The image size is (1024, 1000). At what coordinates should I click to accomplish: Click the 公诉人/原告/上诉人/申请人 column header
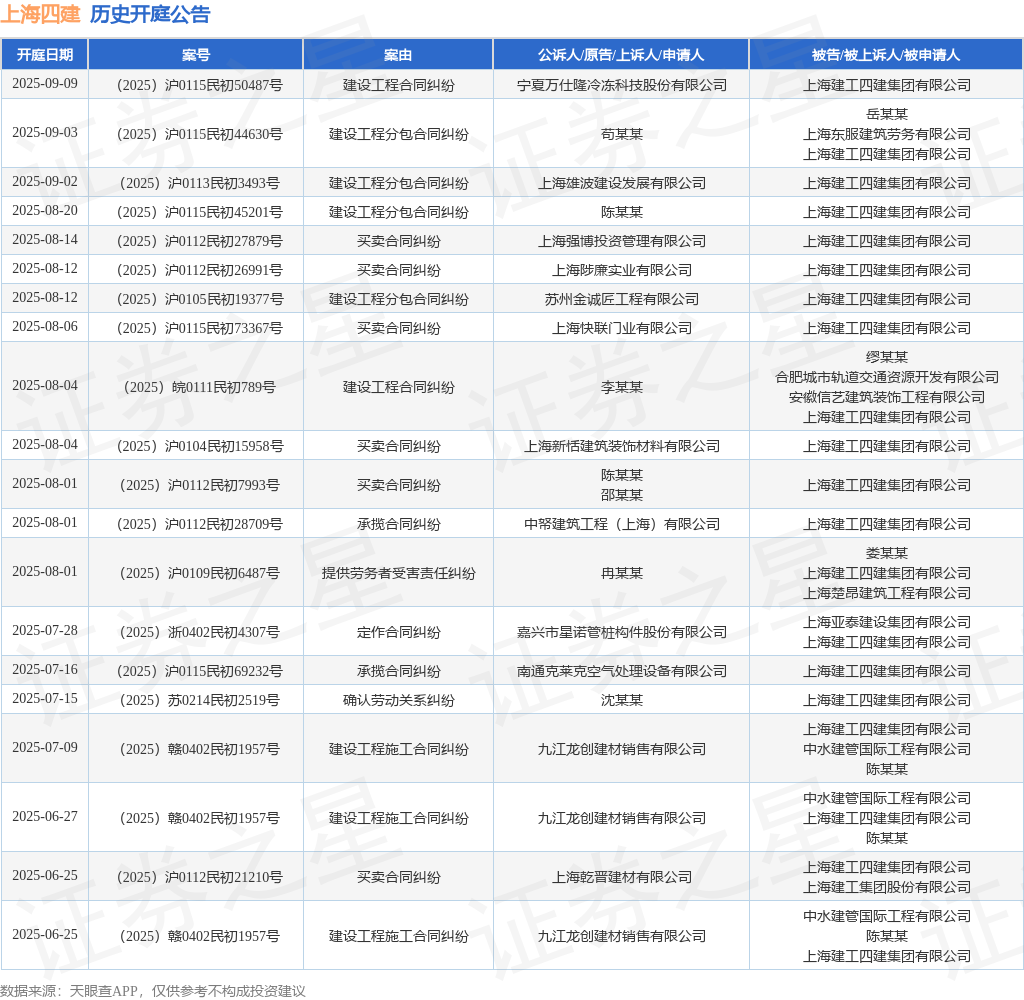[x=620, y=55]
